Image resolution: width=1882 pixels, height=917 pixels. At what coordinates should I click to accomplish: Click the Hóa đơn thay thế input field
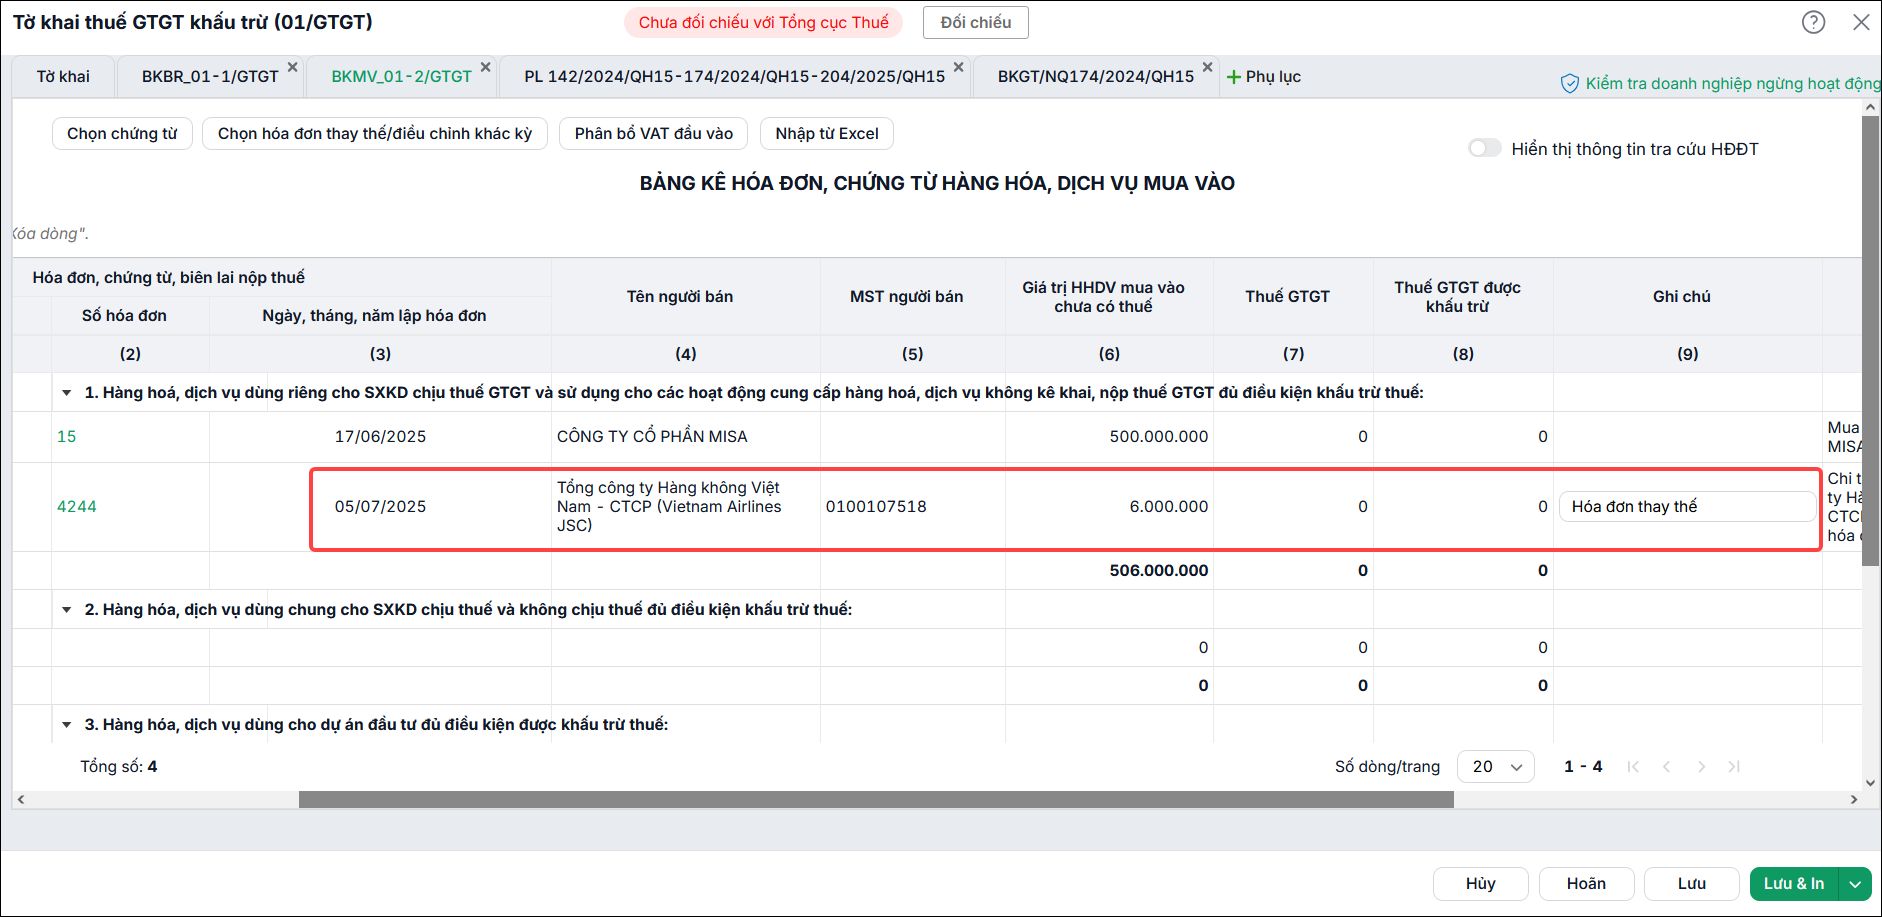pos(1688,507)
